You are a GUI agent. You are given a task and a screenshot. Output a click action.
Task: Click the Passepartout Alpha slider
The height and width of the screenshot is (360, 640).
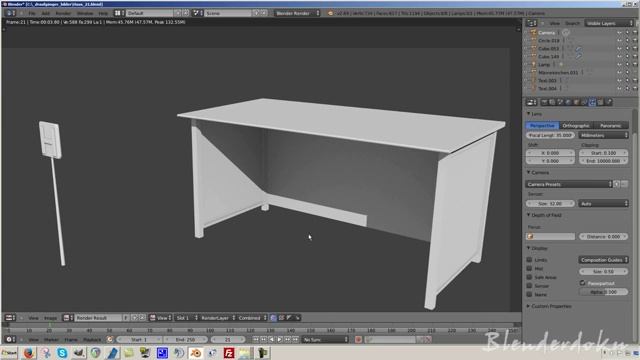coord(603,292)
